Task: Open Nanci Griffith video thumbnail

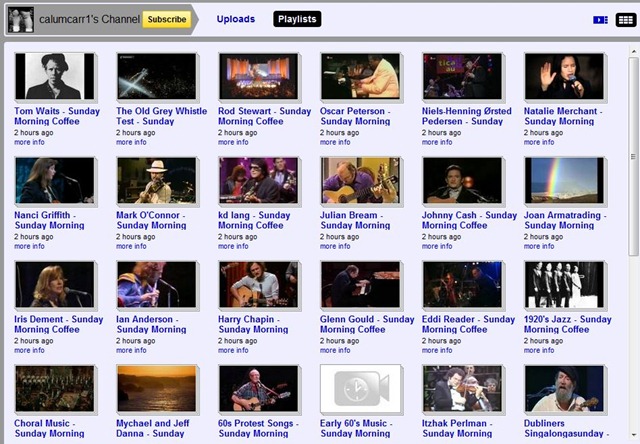Action: (55, 180)
